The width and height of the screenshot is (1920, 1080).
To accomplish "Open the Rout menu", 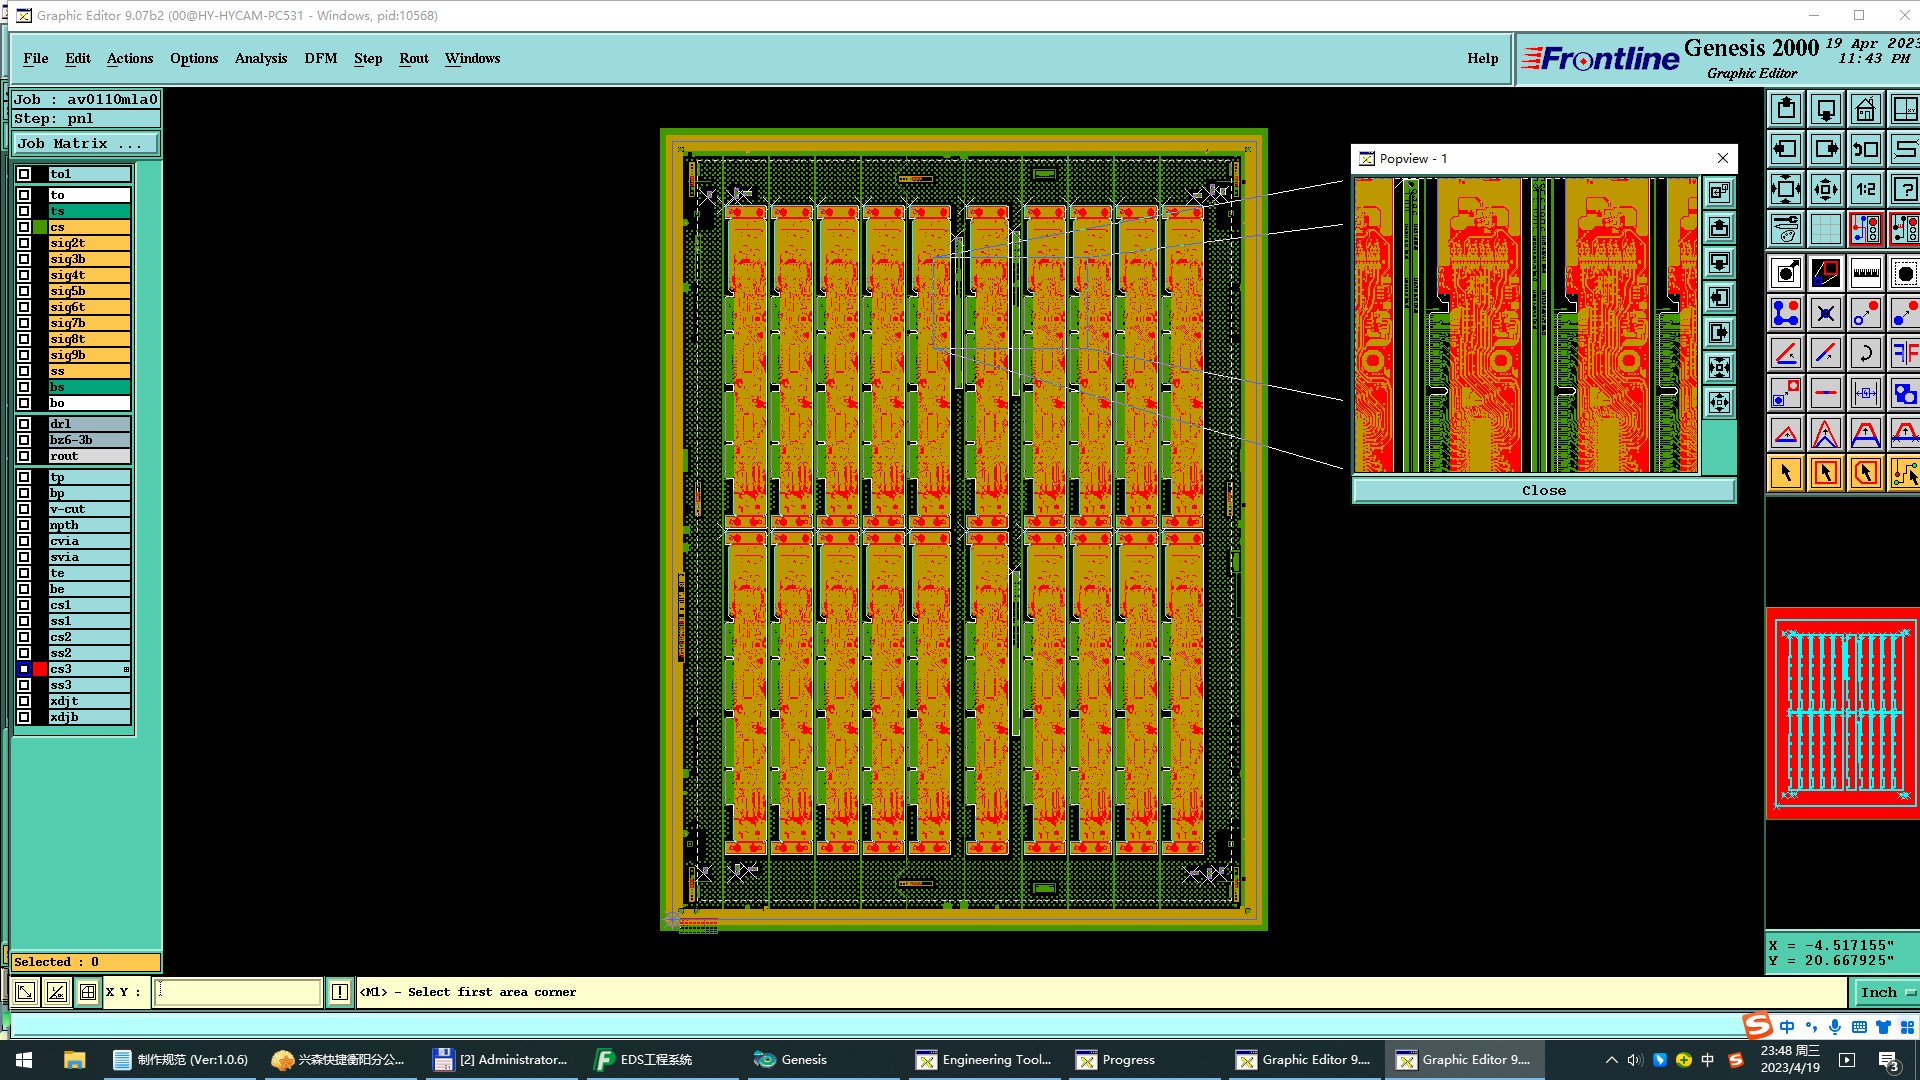I will pyautogui.click(x=413, y=58).
